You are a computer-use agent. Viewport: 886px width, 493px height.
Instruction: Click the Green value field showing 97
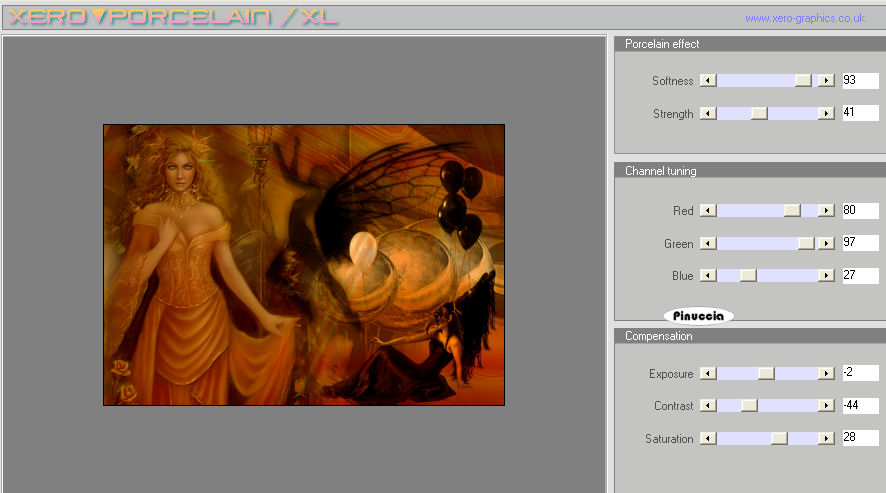click(861, 243)
